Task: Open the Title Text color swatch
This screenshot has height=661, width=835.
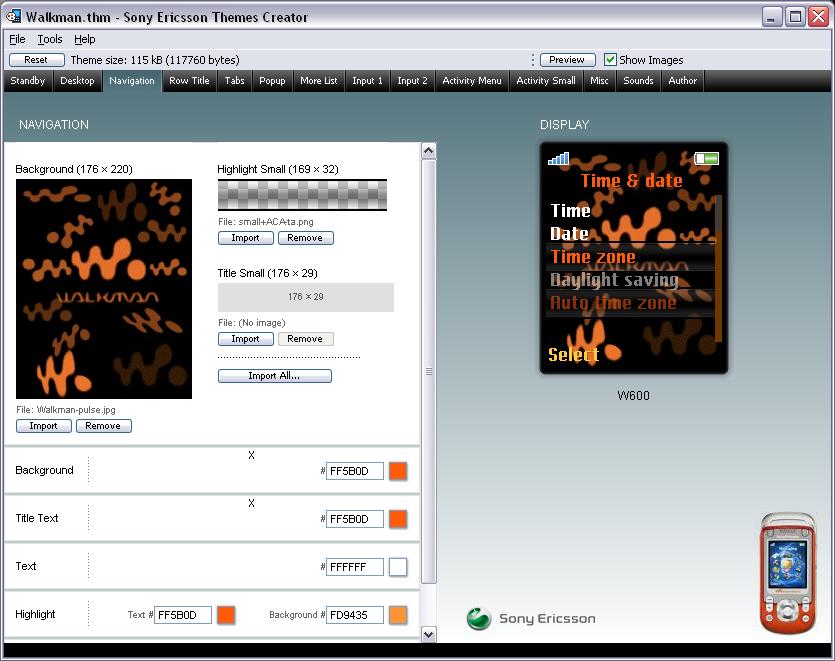Action: pyautogui.click(x=398, y=519)
